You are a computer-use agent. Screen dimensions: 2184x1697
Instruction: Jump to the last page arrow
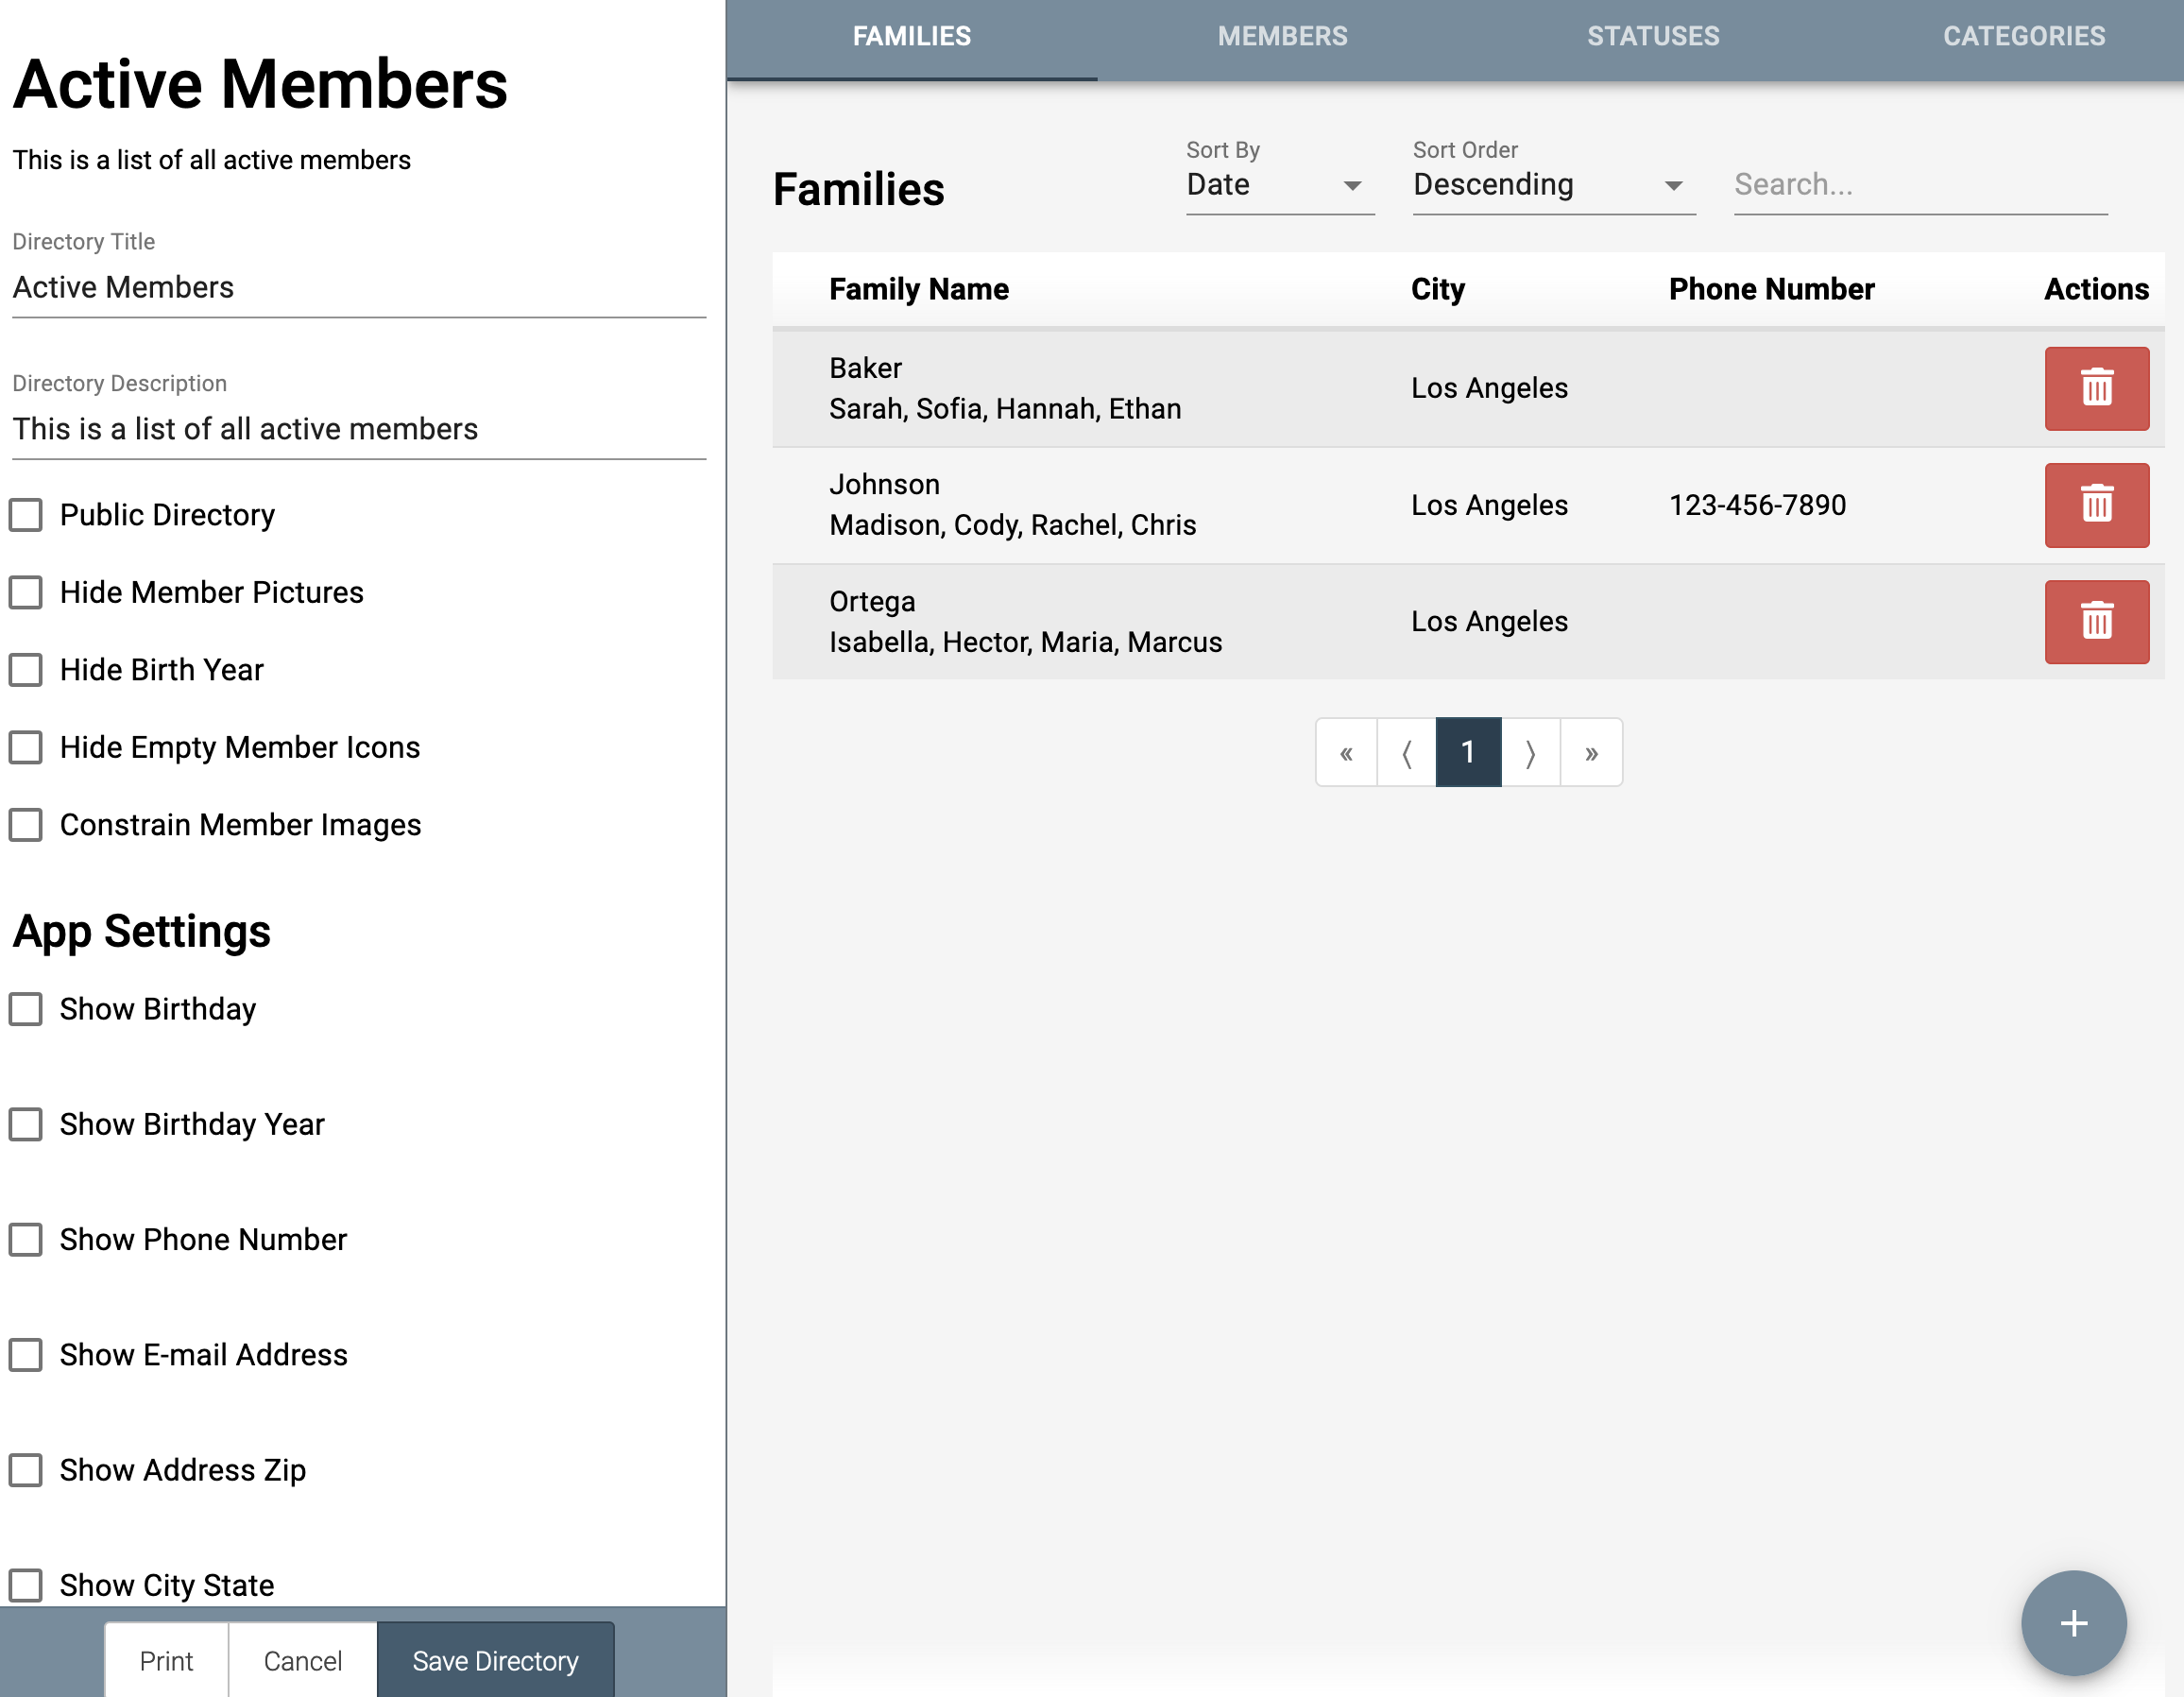[x=1591, y=752]
